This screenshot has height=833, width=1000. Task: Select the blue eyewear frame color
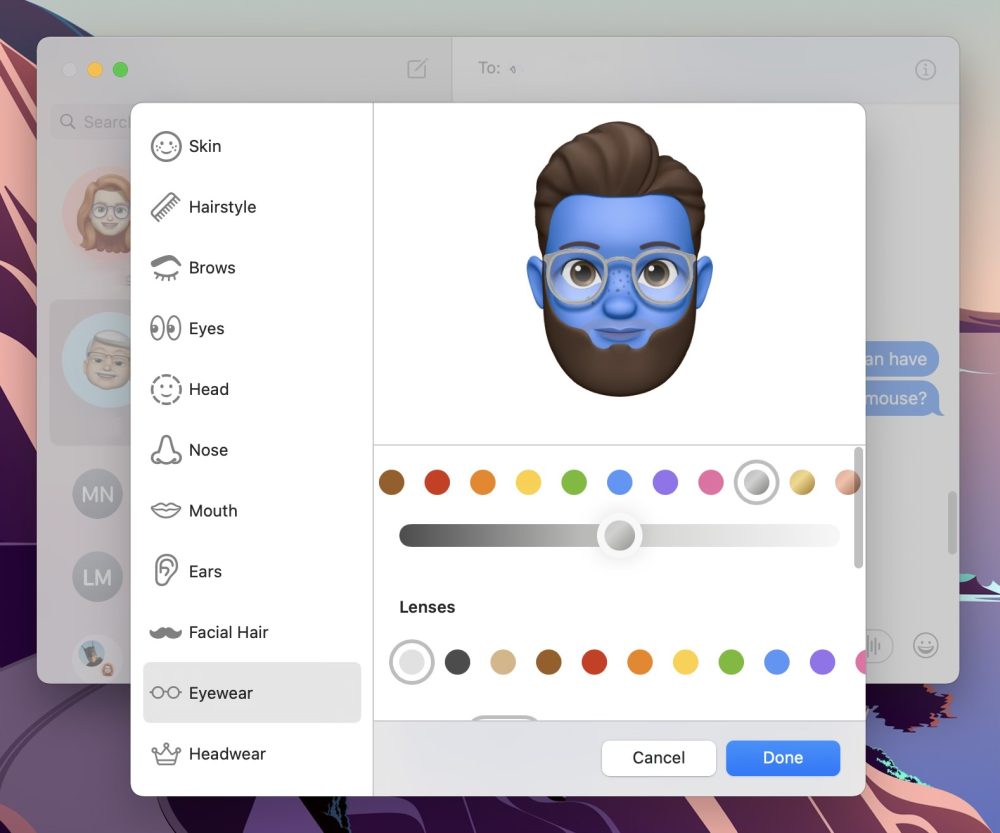click(x=620, y=481)
